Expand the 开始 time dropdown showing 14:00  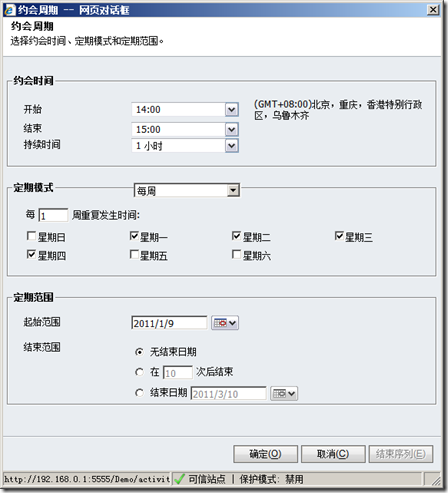coord(232,109)
